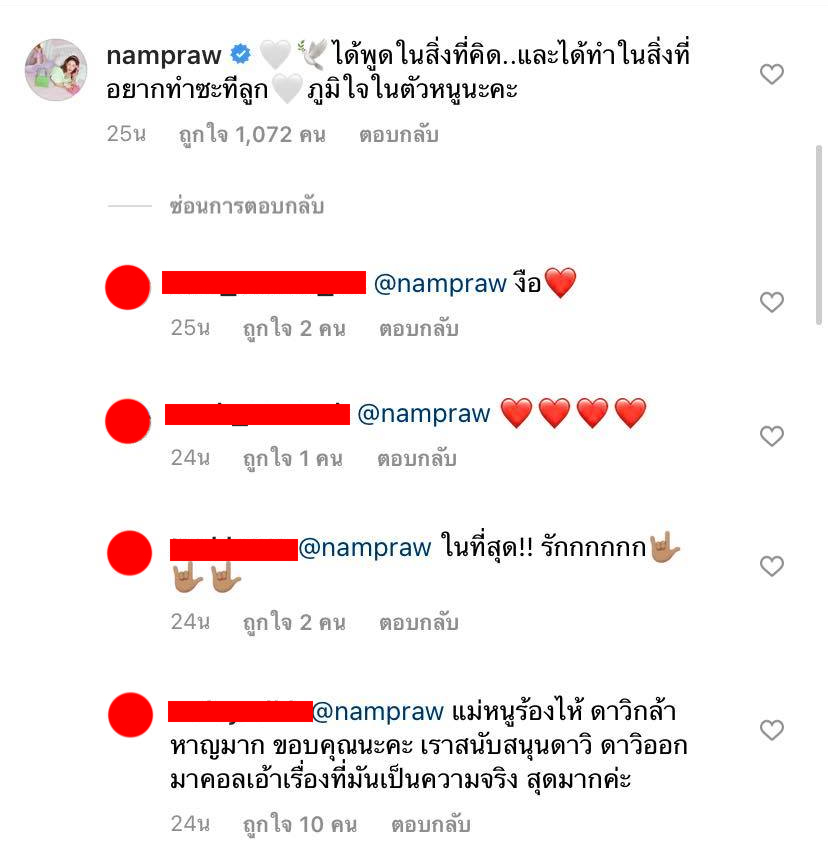Image resolution: width=828 pixels, height=863 pixels.
Task: Reply to nampraw's main comment via ตอบกลับ
Action: [399, 135]
